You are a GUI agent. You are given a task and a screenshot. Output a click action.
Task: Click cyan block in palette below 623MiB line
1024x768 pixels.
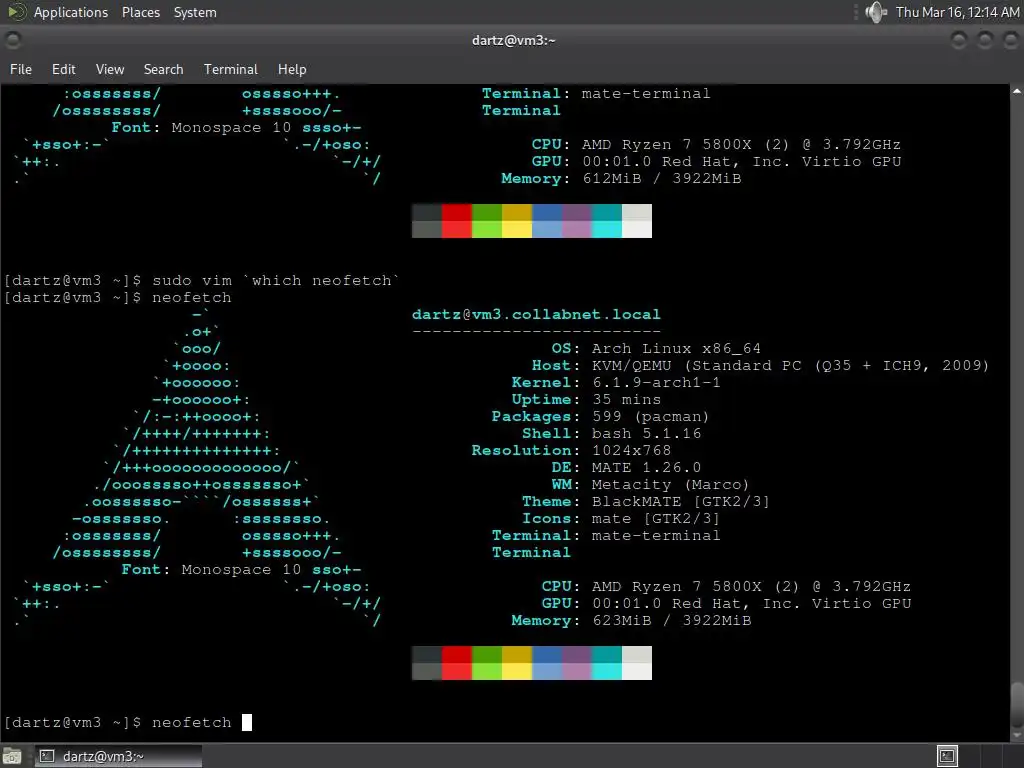point(607,663)
